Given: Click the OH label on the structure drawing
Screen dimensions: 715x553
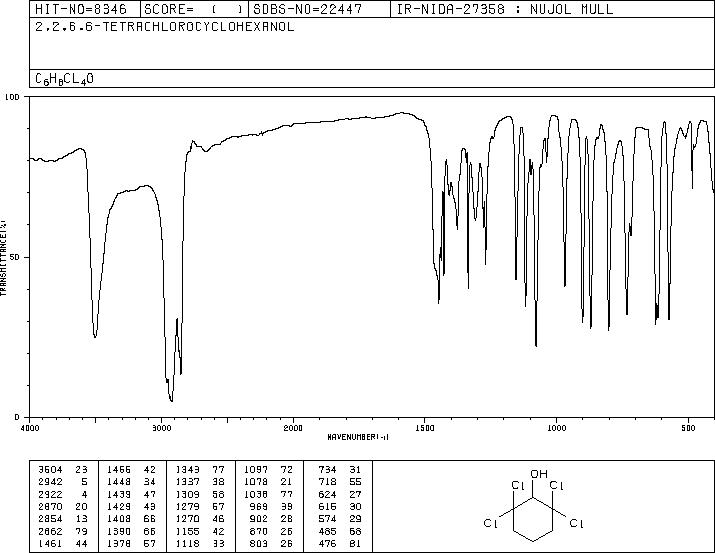Looking at the screenshot, I should (x=539, y=474).
